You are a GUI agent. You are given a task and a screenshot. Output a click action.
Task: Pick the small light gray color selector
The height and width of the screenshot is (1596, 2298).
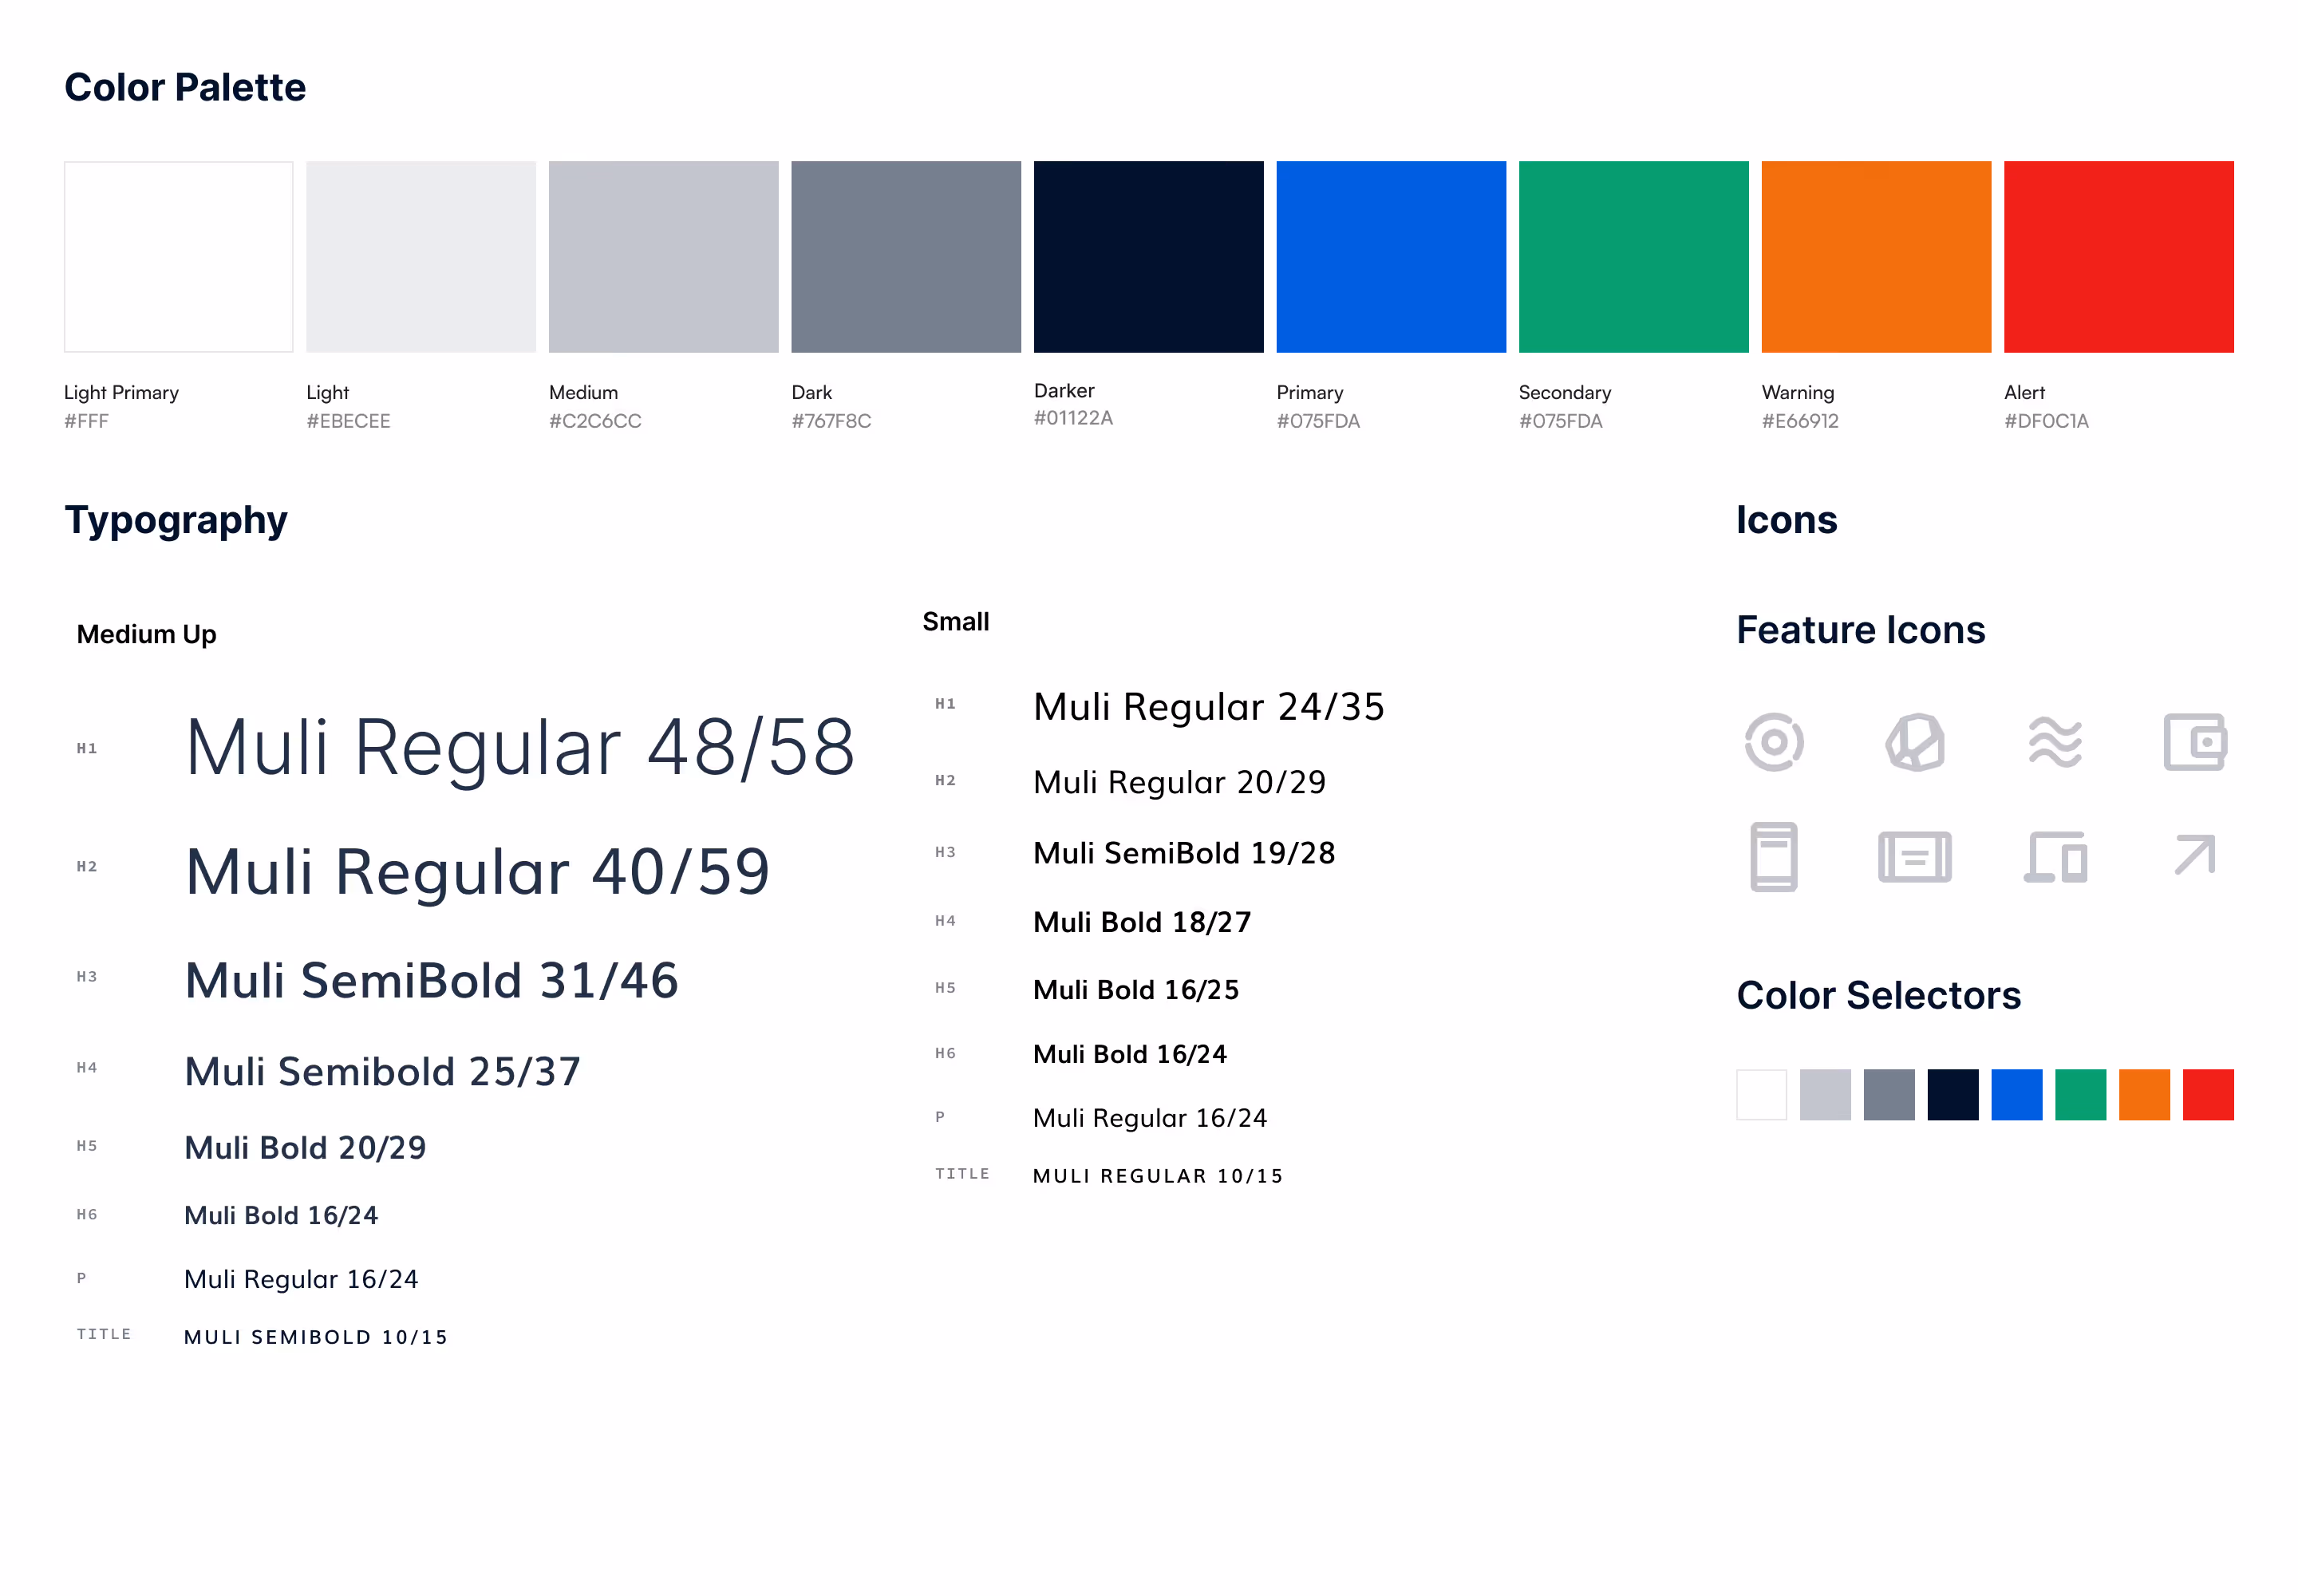pos(1825,1094)
